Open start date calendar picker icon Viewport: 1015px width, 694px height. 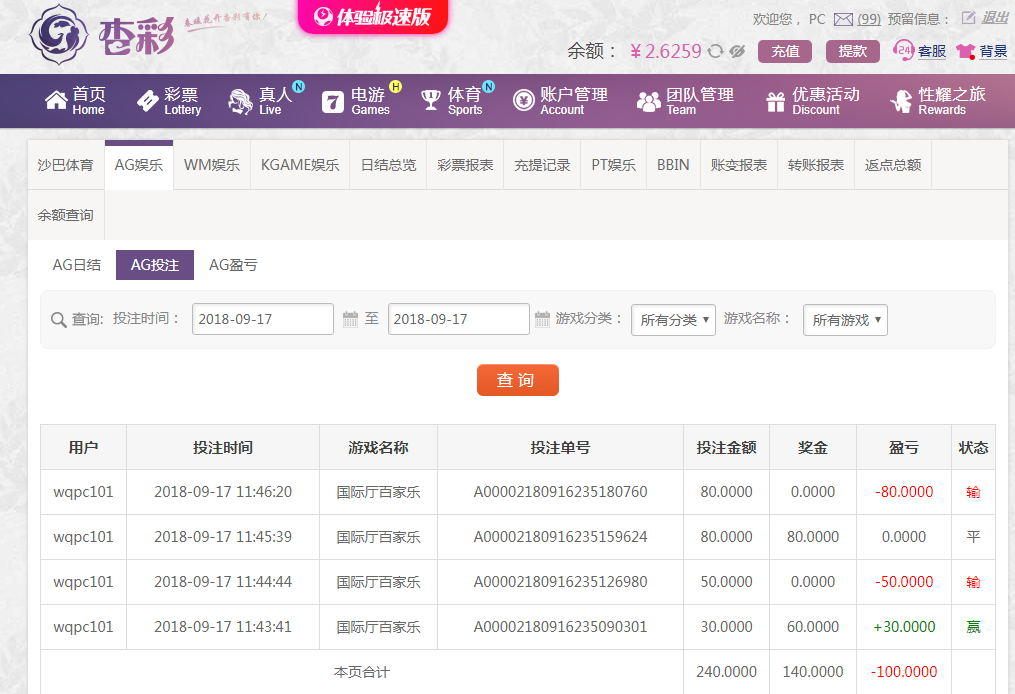click(350, 319)
